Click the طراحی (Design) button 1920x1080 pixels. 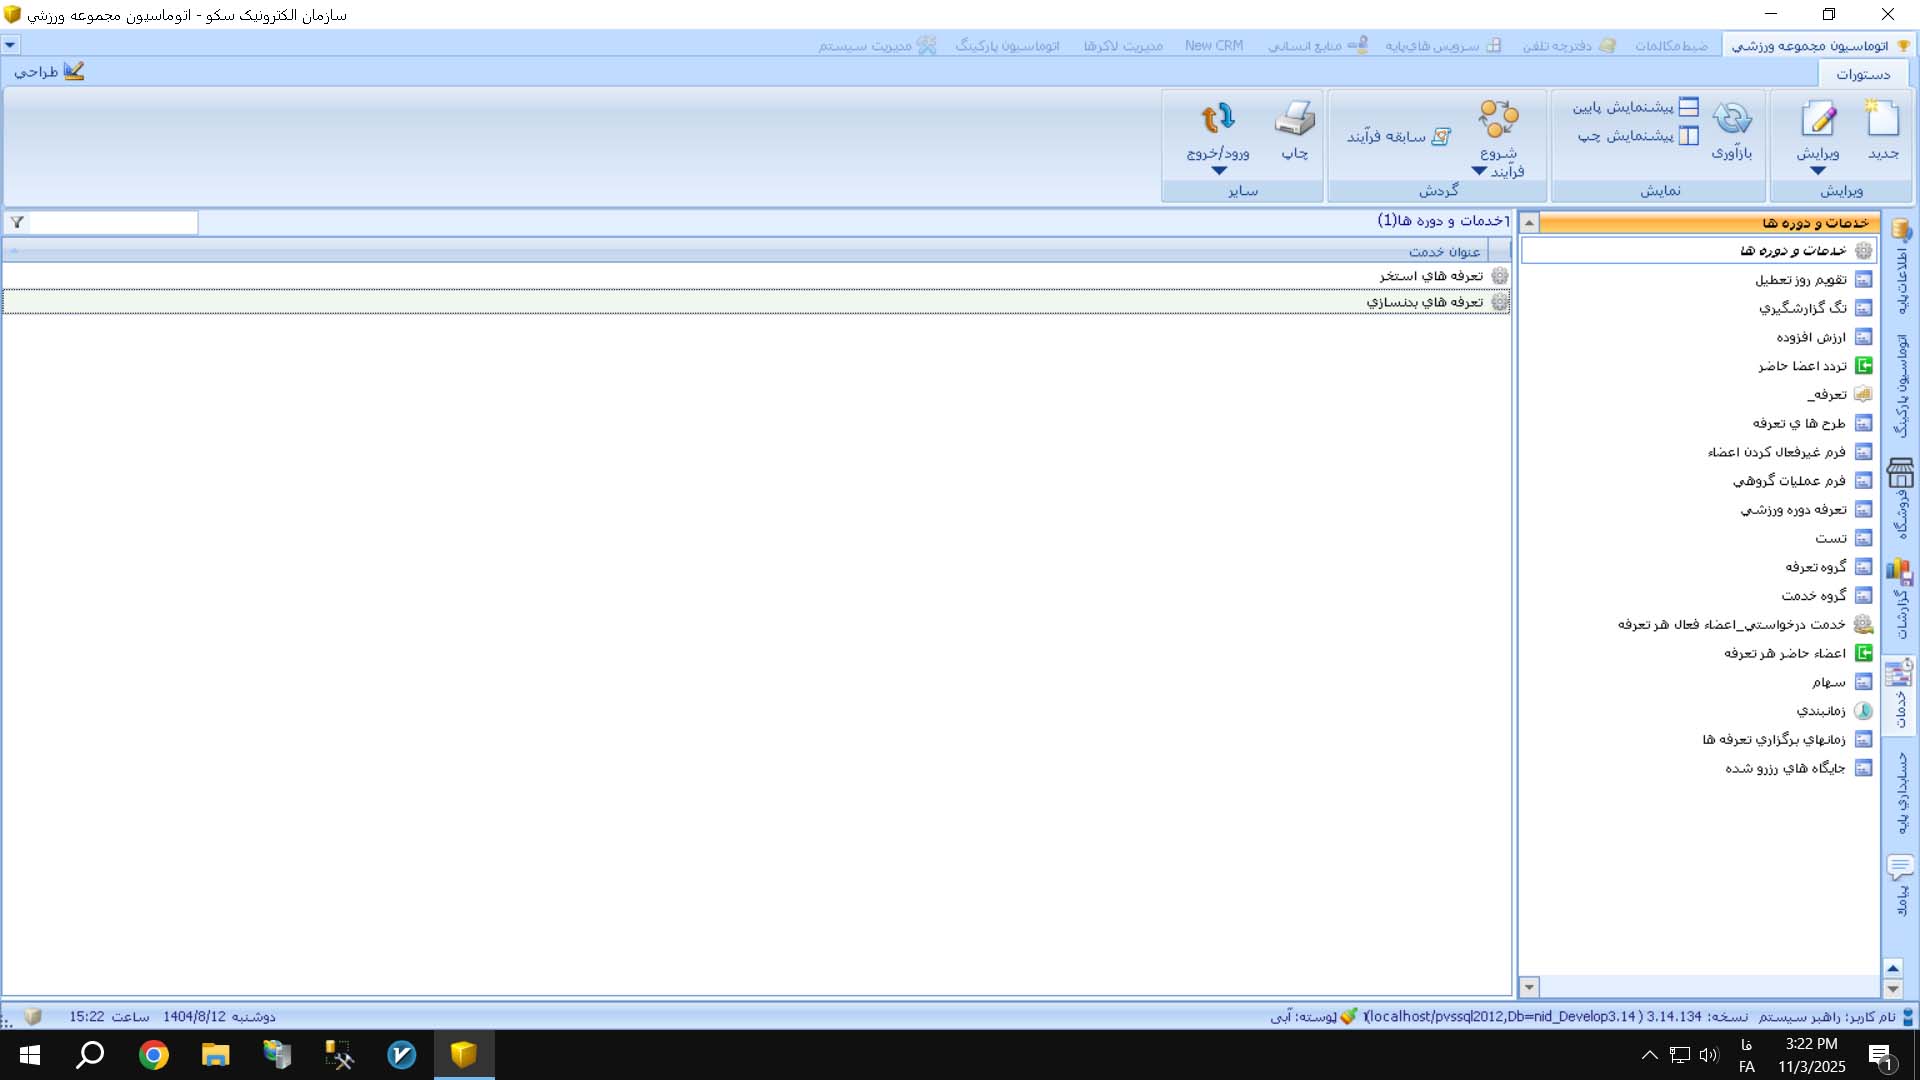49,71
